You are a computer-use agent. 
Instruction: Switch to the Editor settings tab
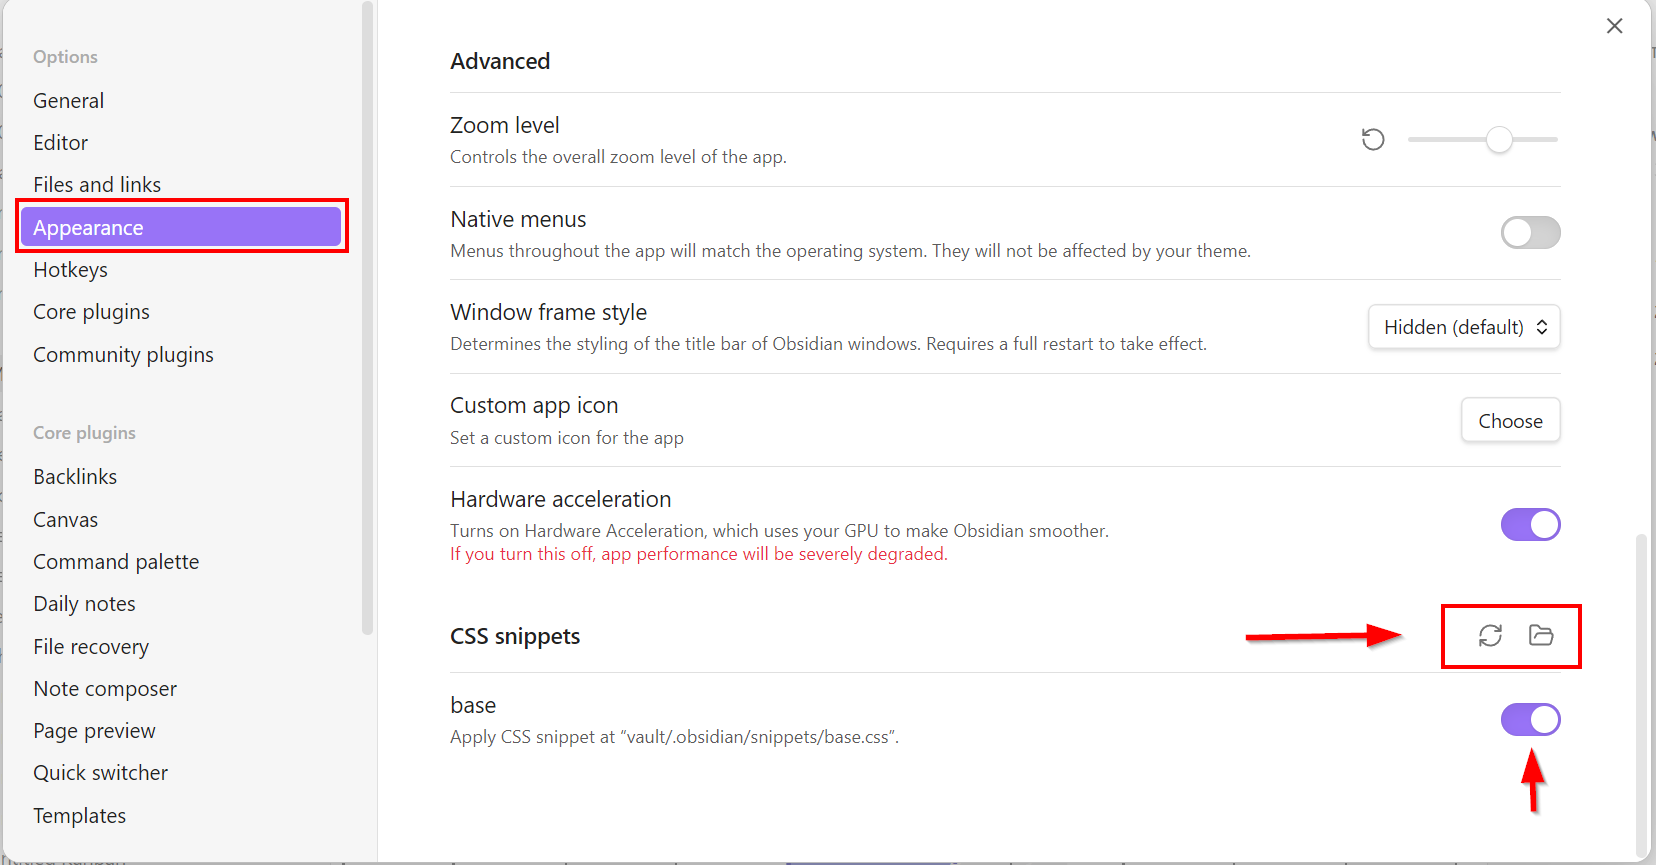click(x=60, y=143)
